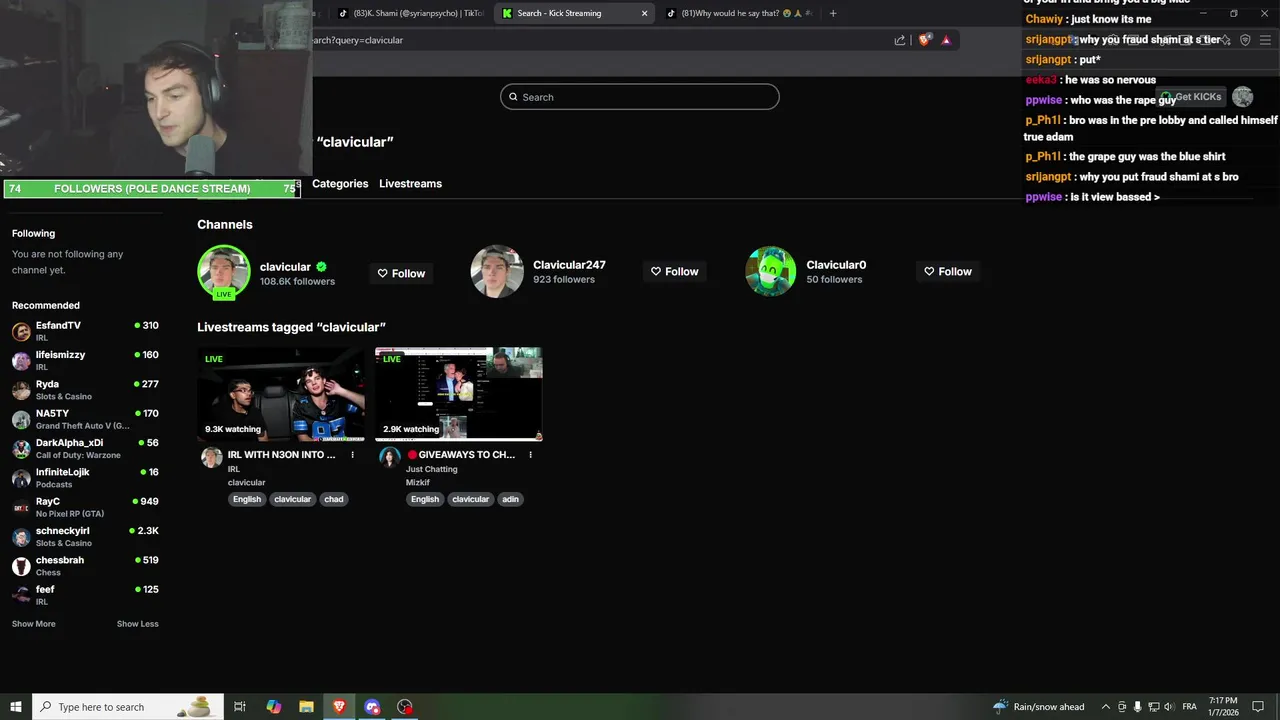The width and height of the screenshot is (1280, 720).
Task: Open Copilot from the taskbar
Action: (x=273, y=707)
